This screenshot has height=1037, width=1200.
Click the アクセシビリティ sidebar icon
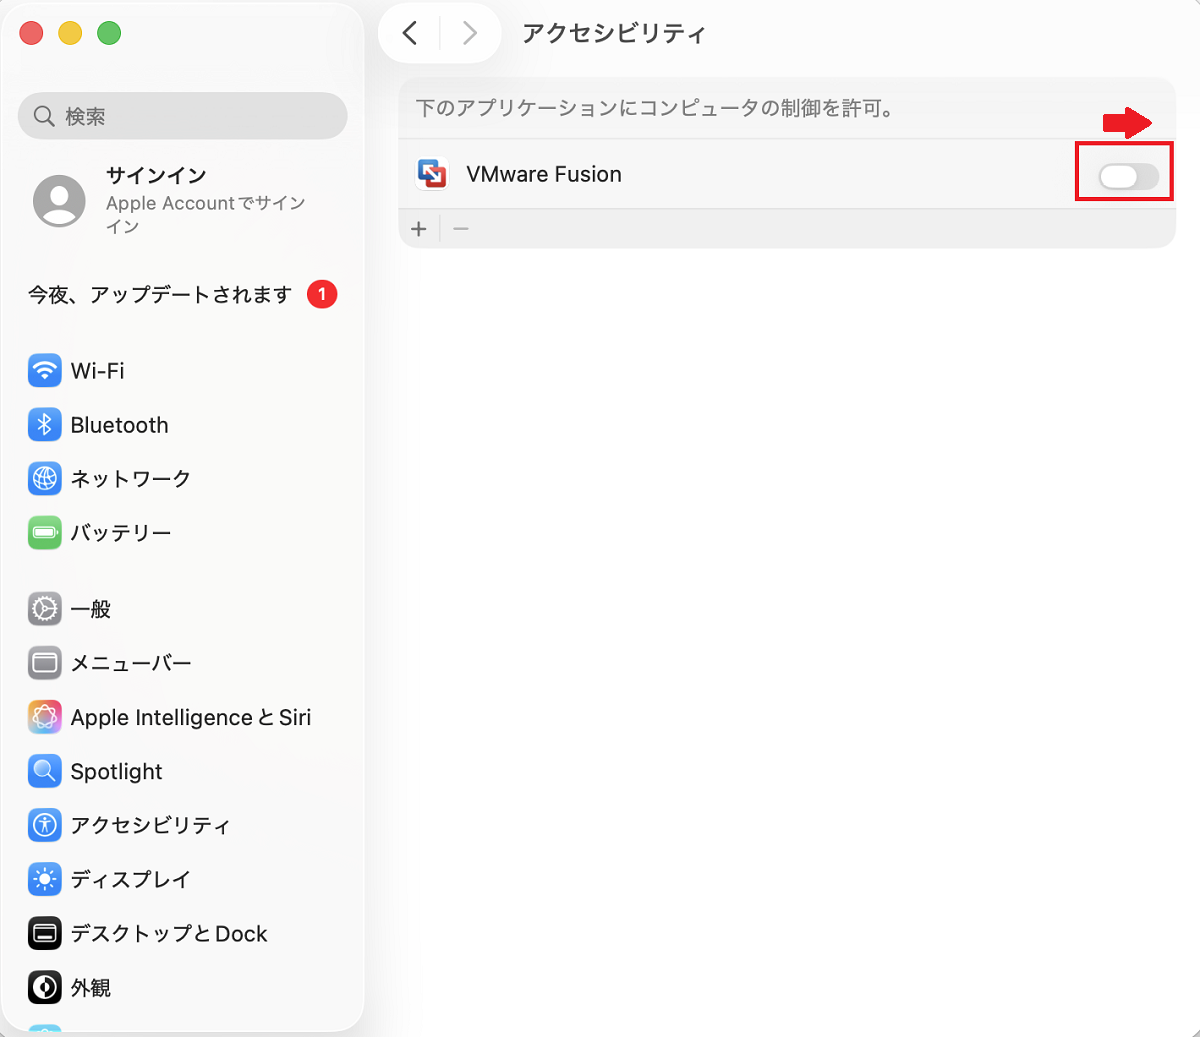[x=45, y=825]
